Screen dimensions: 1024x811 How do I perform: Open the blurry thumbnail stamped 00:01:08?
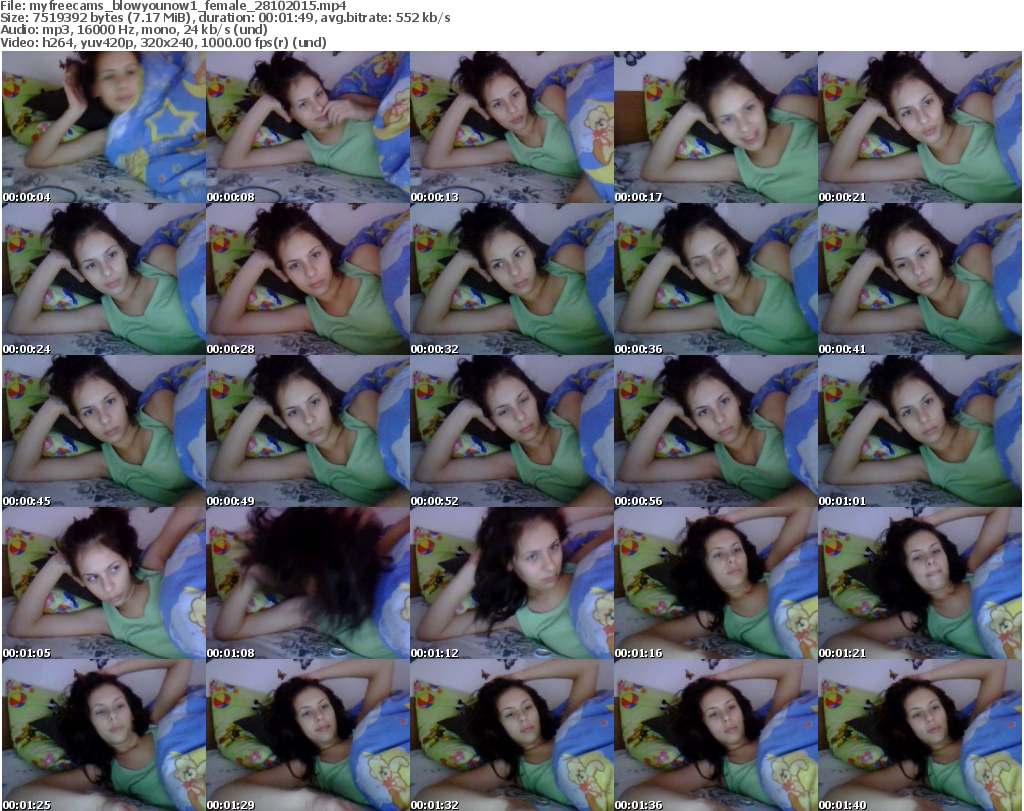pyautogui.click(x=308, y=583)
